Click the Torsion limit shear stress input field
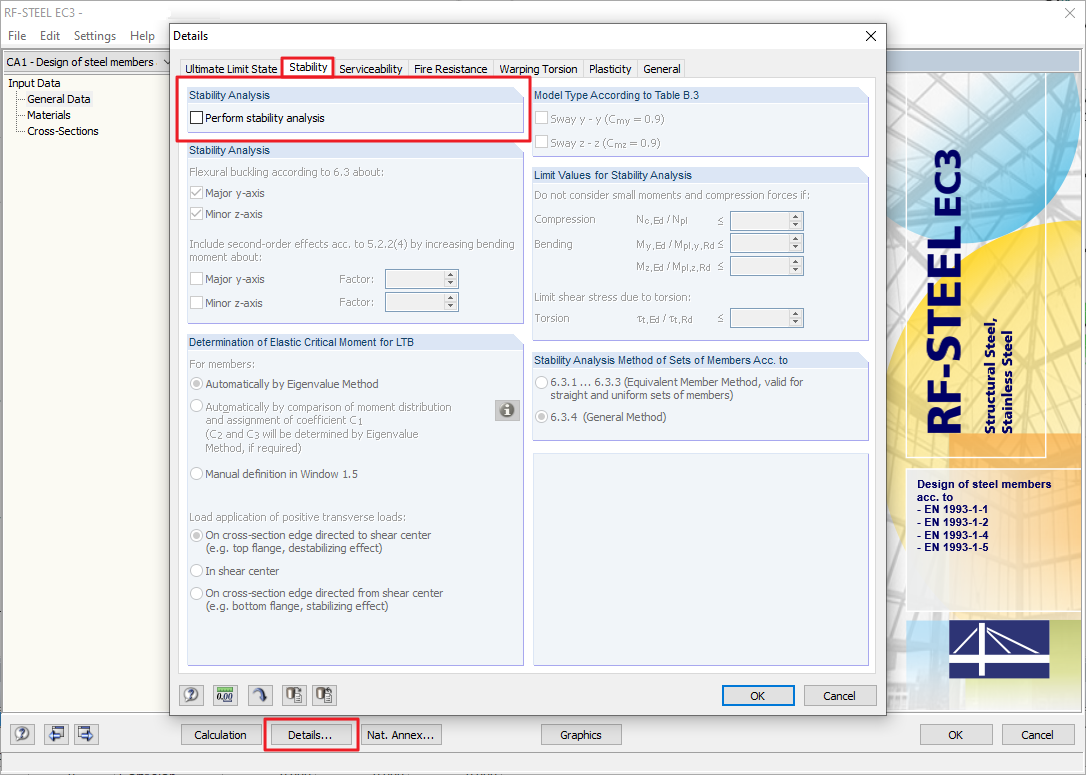 [762, 317]
